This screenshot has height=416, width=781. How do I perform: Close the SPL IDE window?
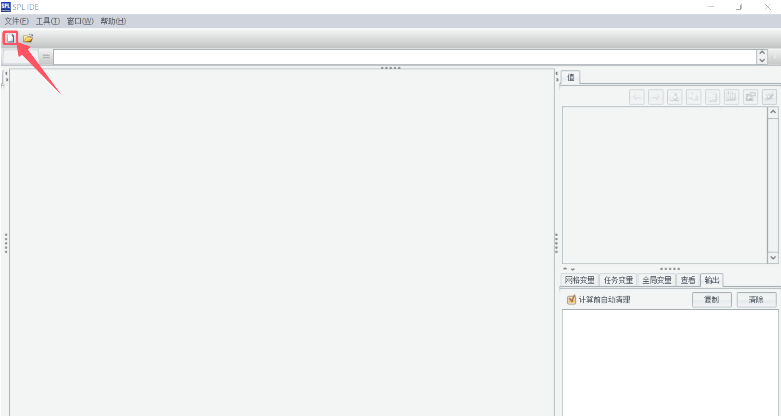click(768, 6)
